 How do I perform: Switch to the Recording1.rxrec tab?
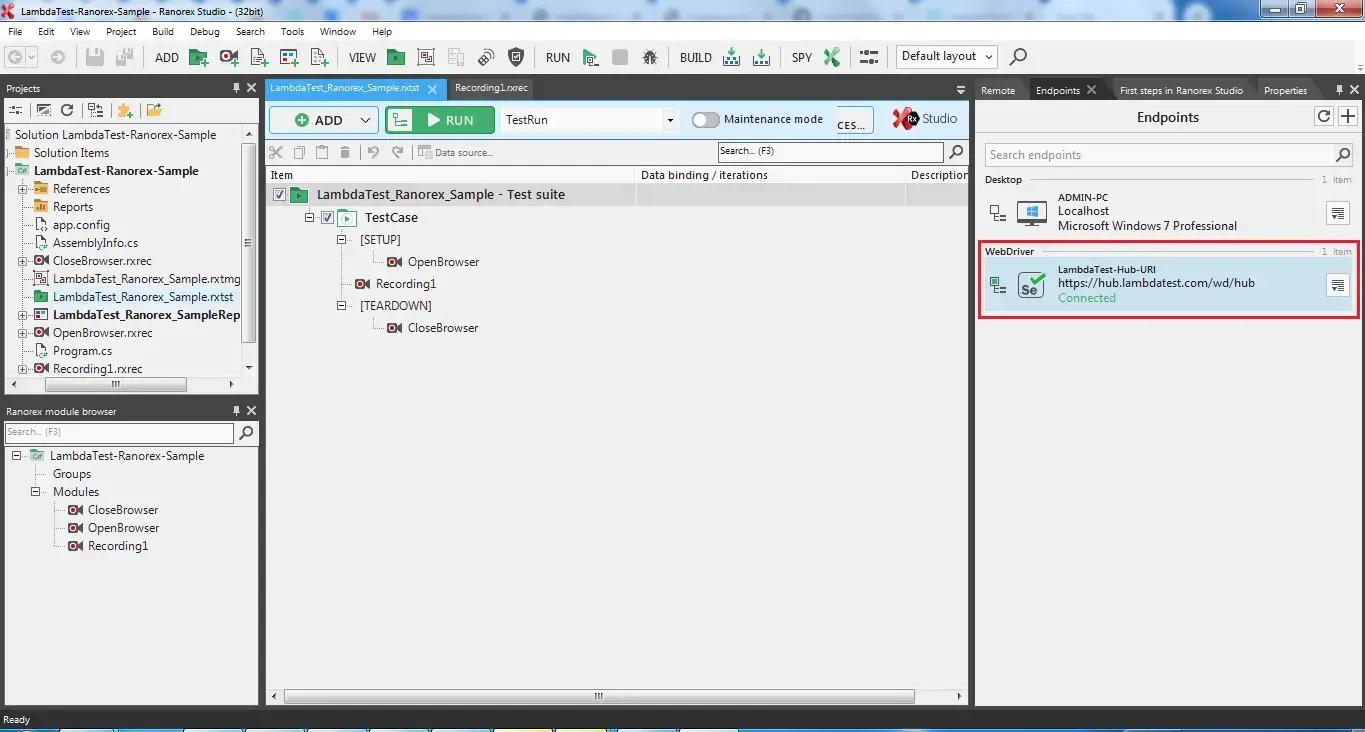coord(490,88)
